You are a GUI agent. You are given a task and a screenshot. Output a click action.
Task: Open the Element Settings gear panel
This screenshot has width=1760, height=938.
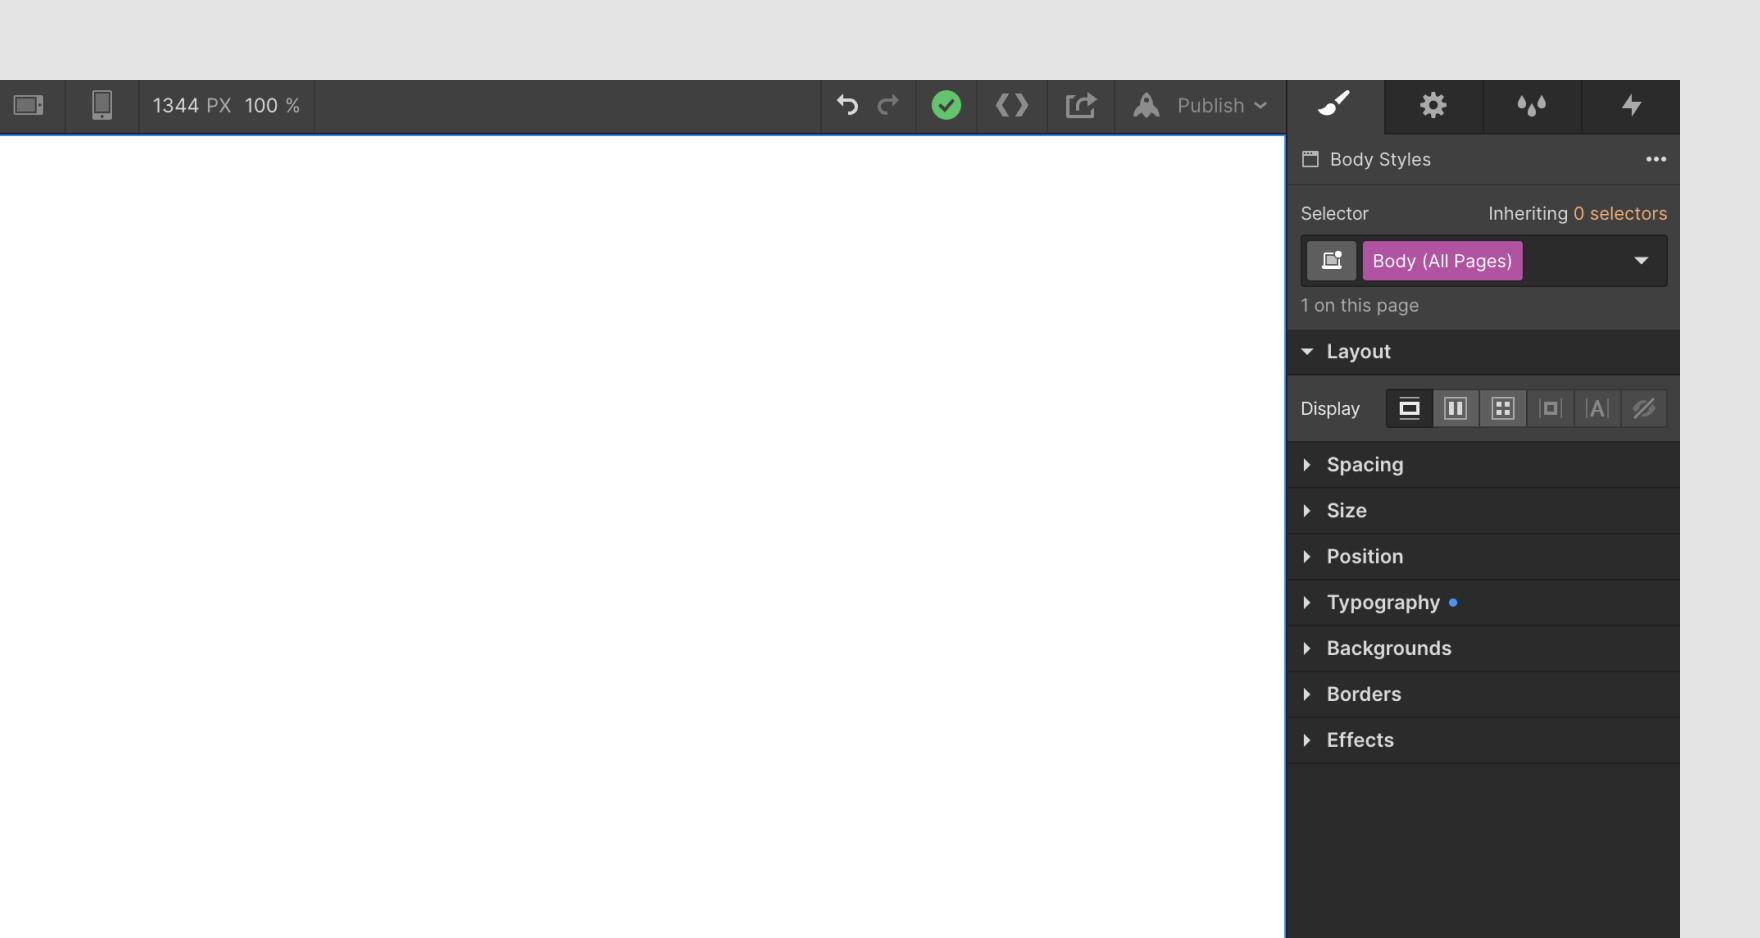tap(1432, 106)
